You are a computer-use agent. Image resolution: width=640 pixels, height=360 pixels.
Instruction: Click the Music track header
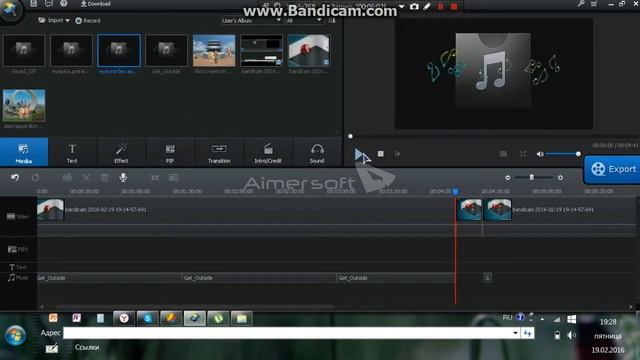[x=18, y=278]
